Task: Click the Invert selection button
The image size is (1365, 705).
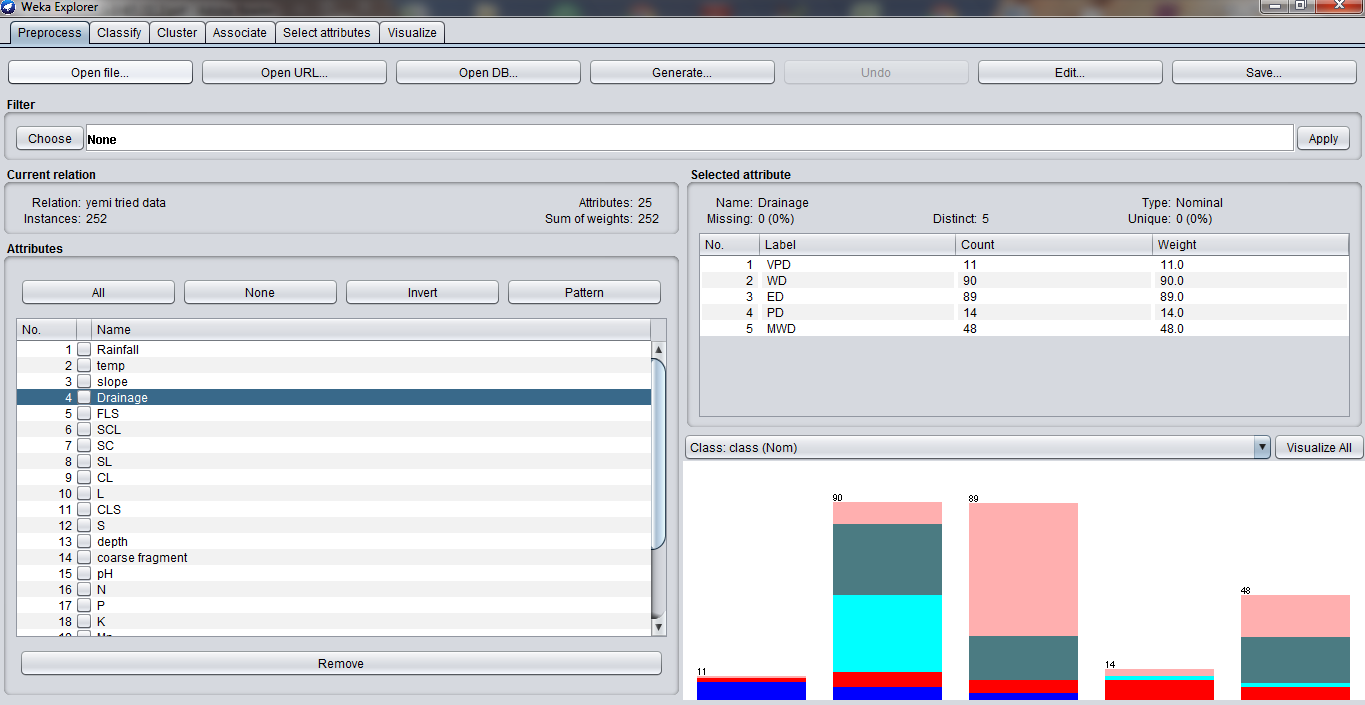Action: coord(422,293)
